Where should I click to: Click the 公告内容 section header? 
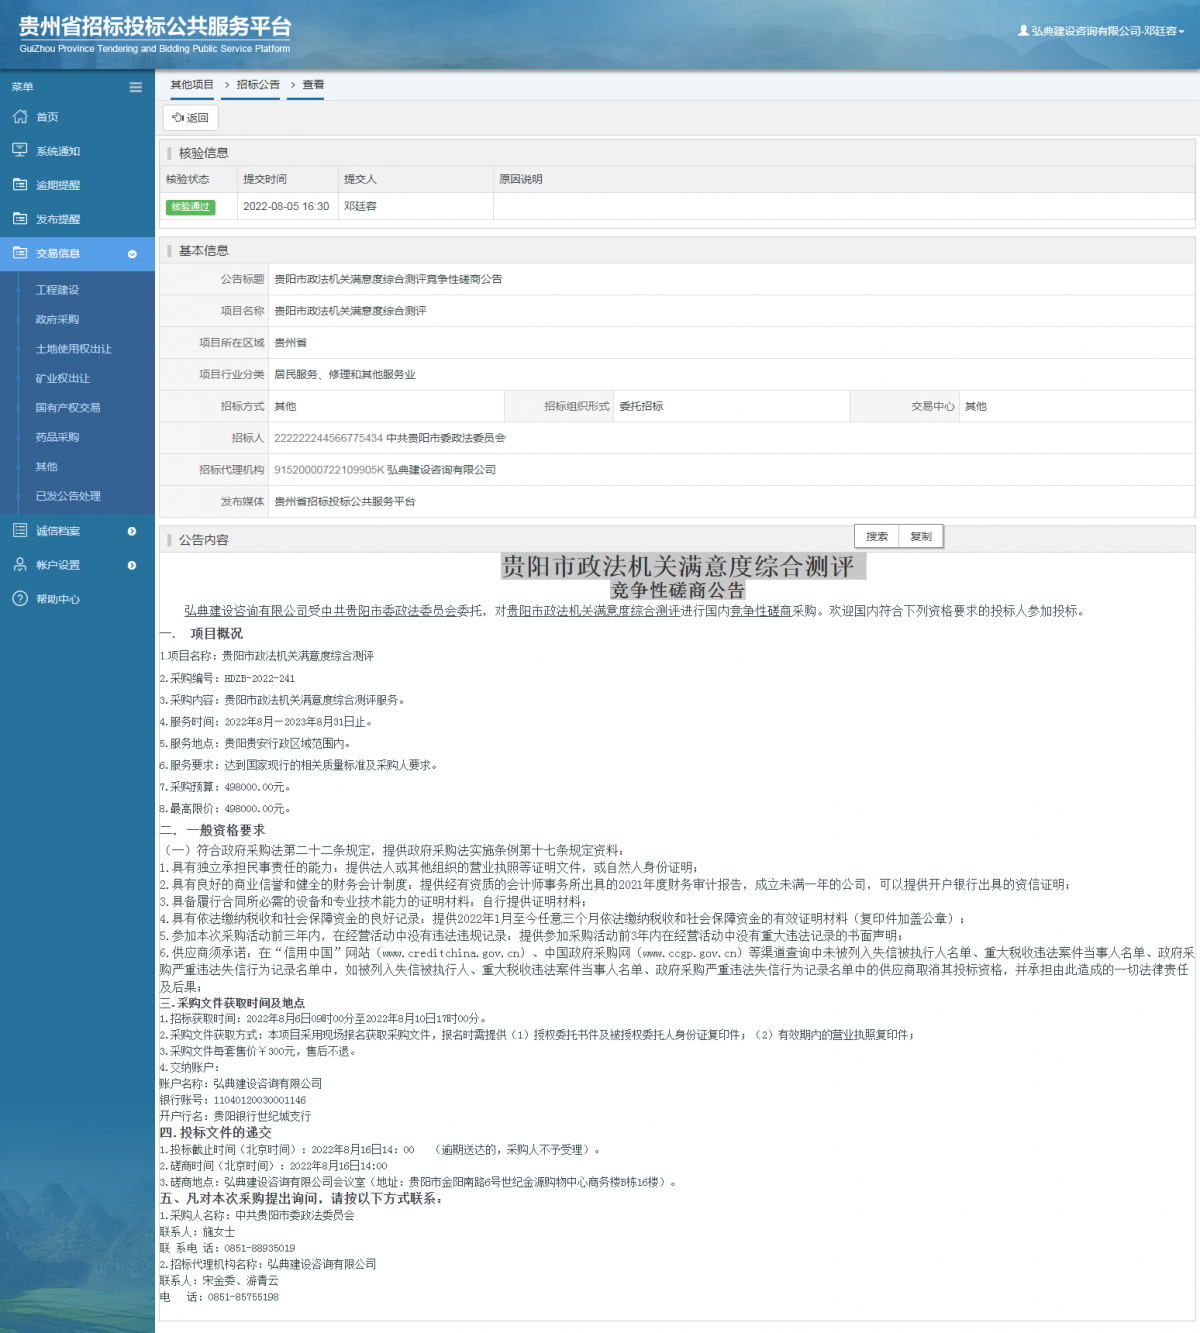point(204,540)
